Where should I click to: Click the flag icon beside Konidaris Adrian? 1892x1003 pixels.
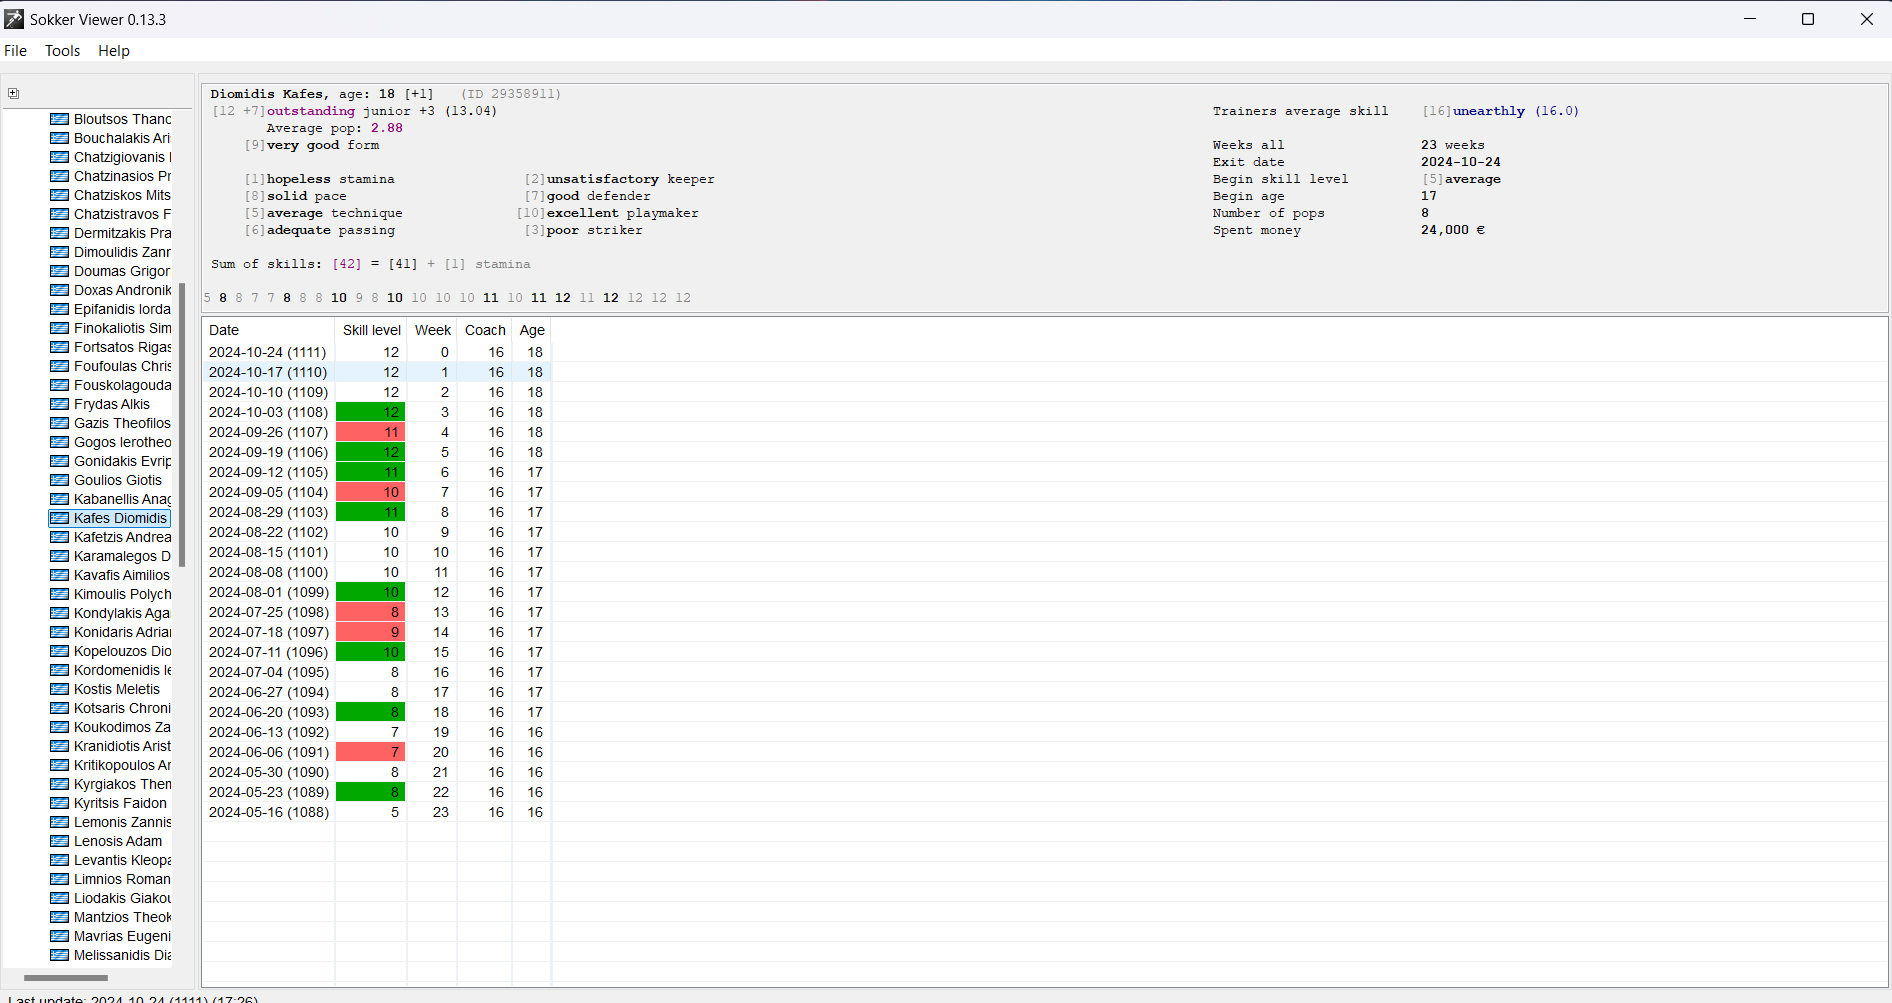click(60, 632)
